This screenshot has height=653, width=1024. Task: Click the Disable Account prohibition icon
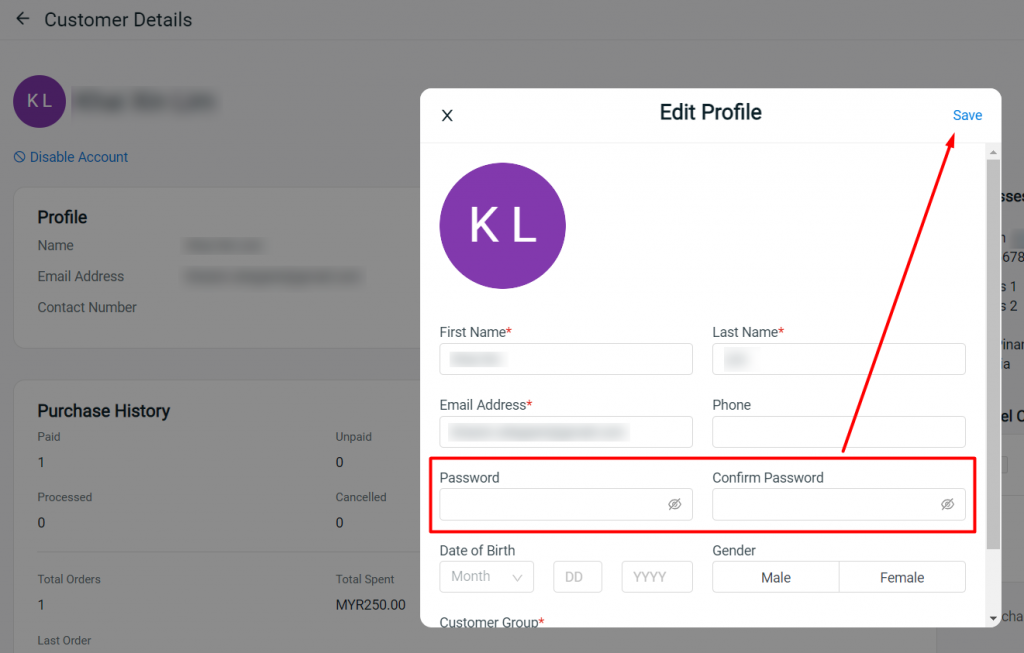20,157
